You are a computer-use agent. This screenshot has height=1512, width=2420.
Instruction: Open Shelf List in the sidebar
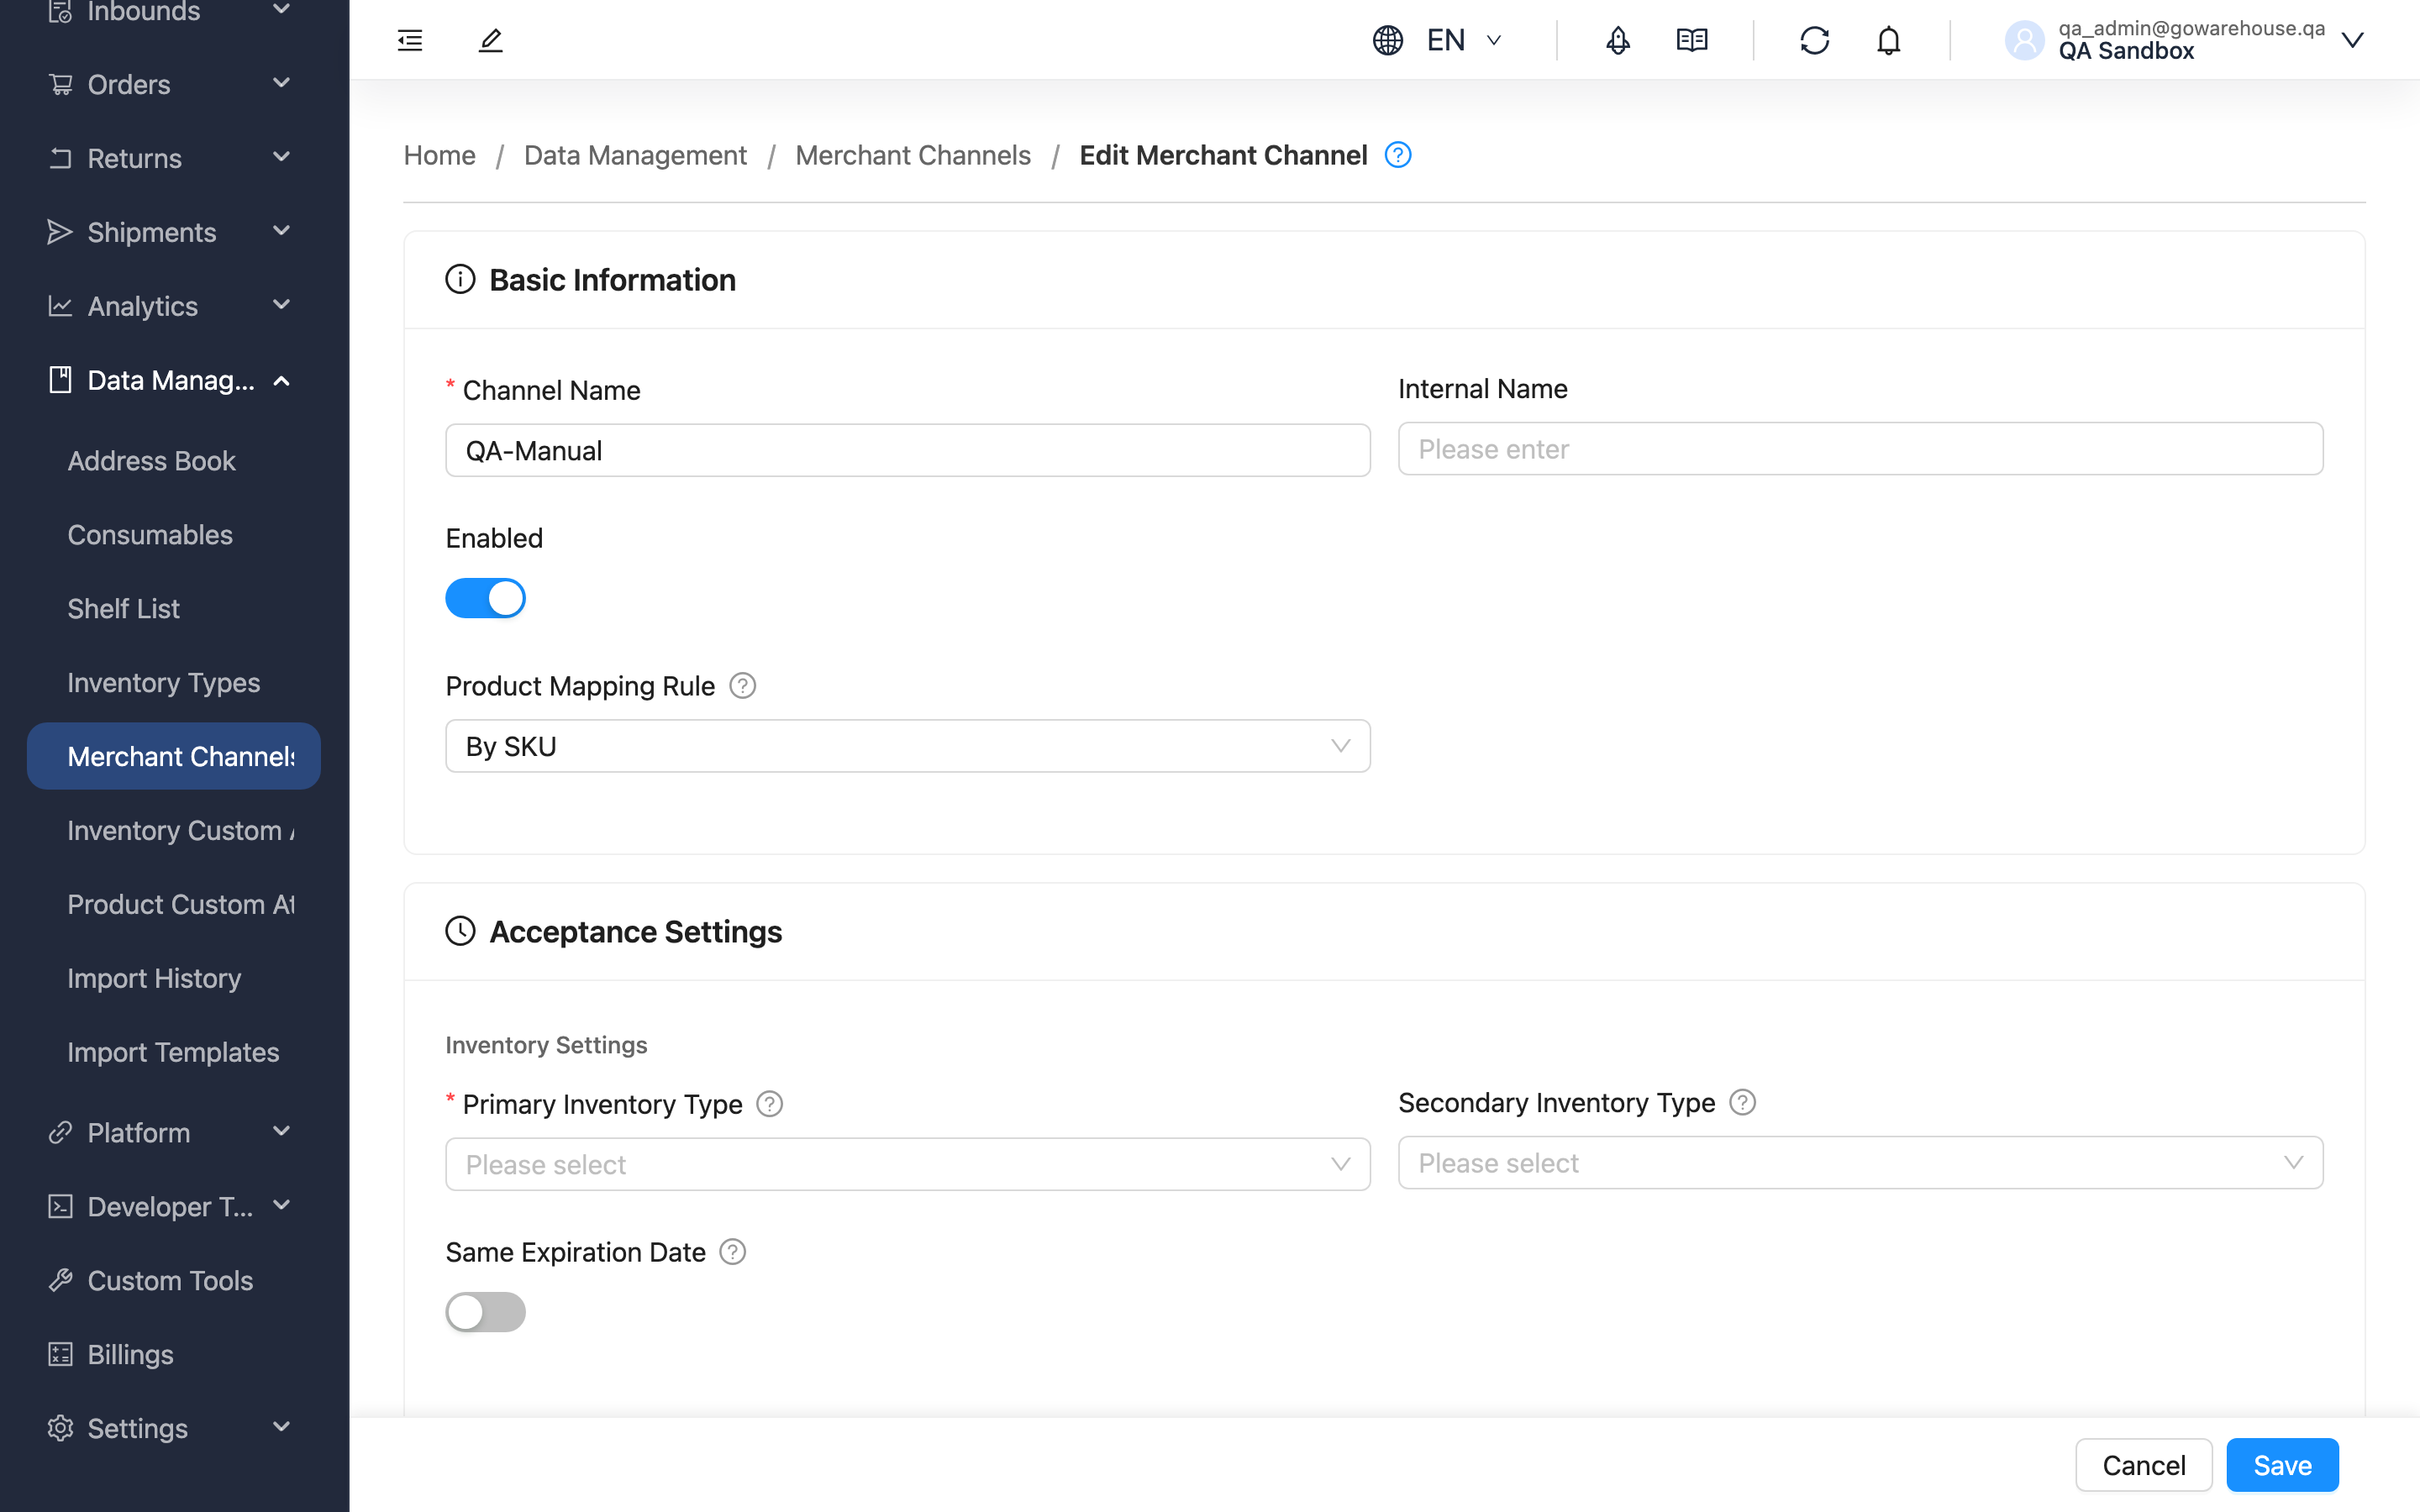[x=174, y=609]
